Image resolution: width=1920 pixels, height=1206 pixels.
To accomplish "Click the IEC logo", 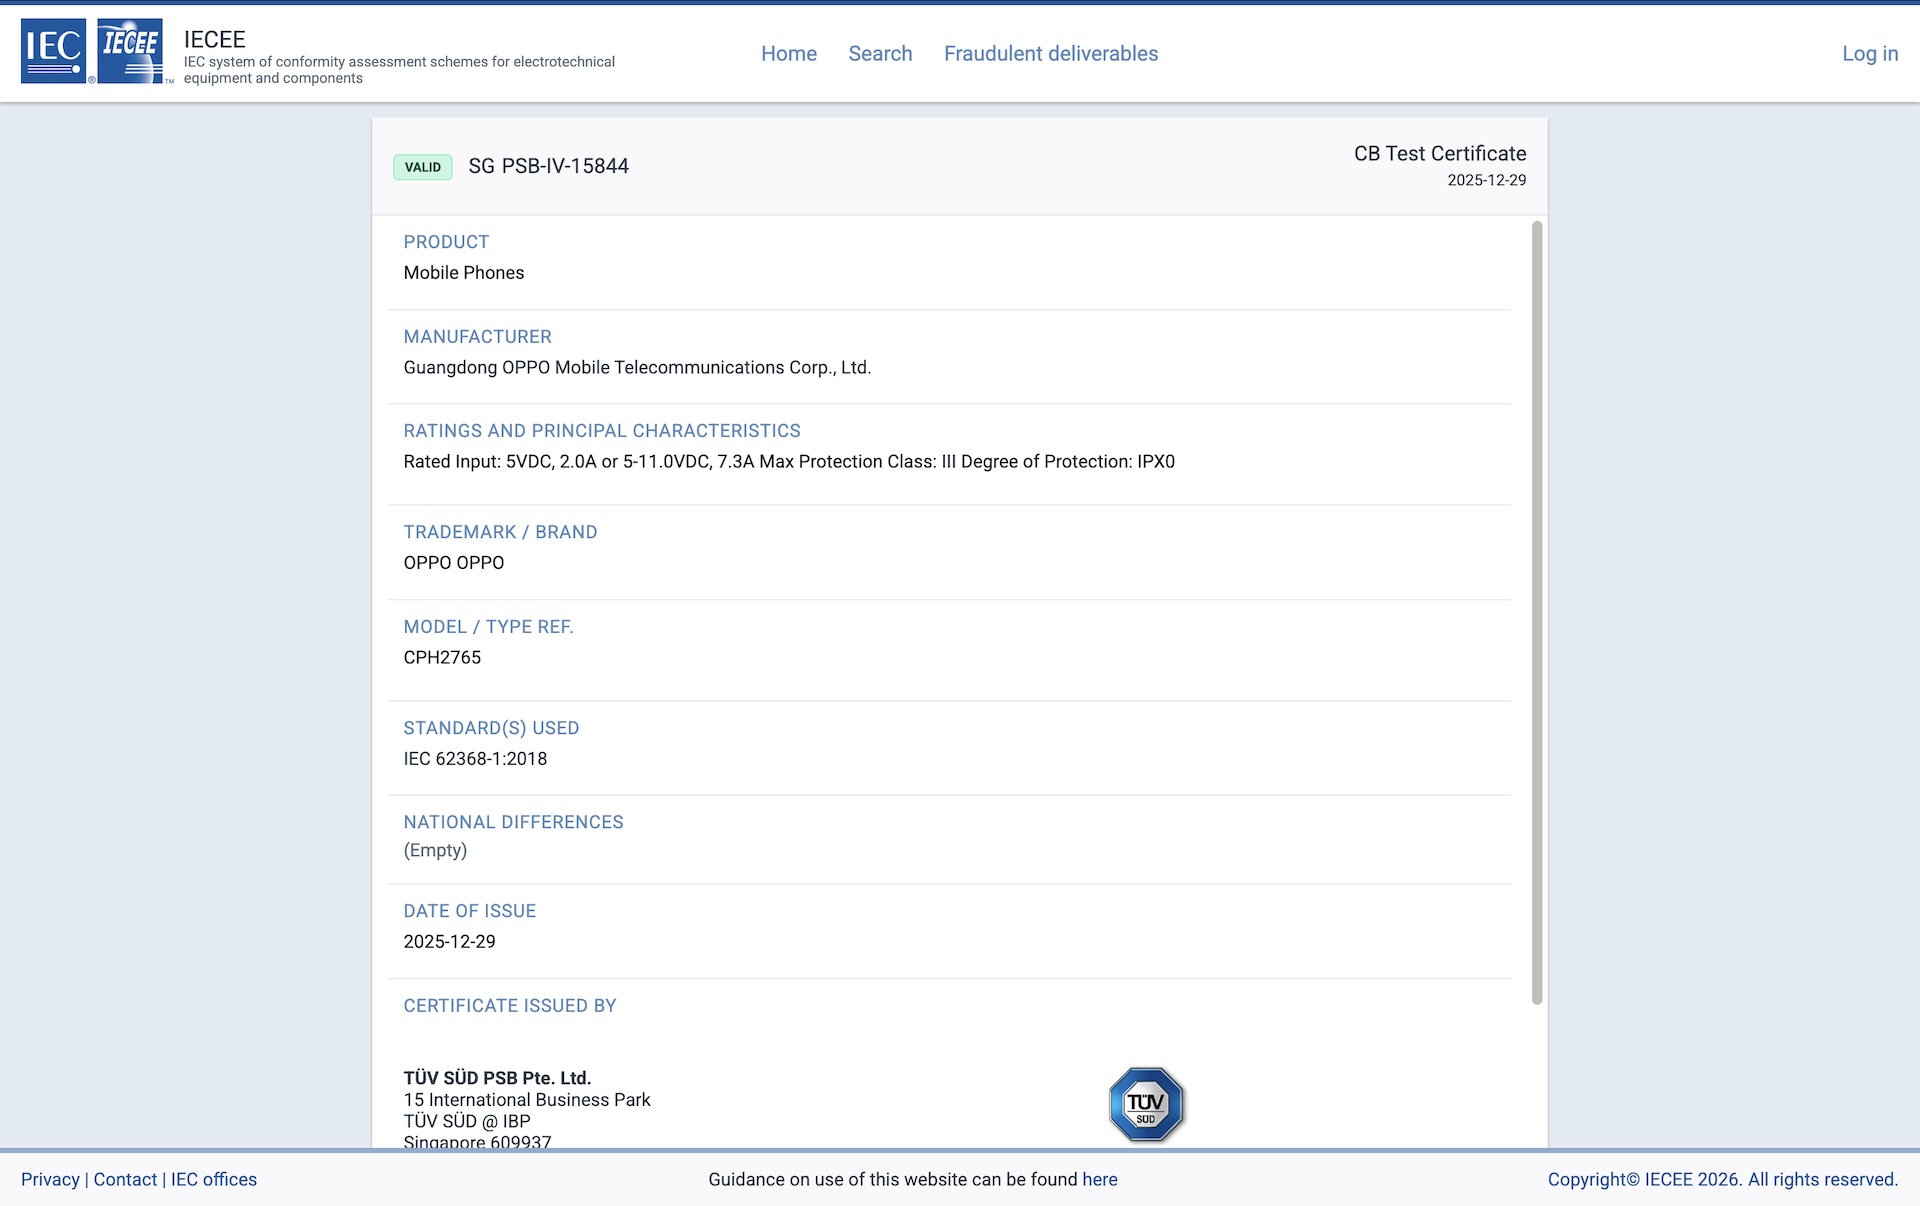I will 53,50.
